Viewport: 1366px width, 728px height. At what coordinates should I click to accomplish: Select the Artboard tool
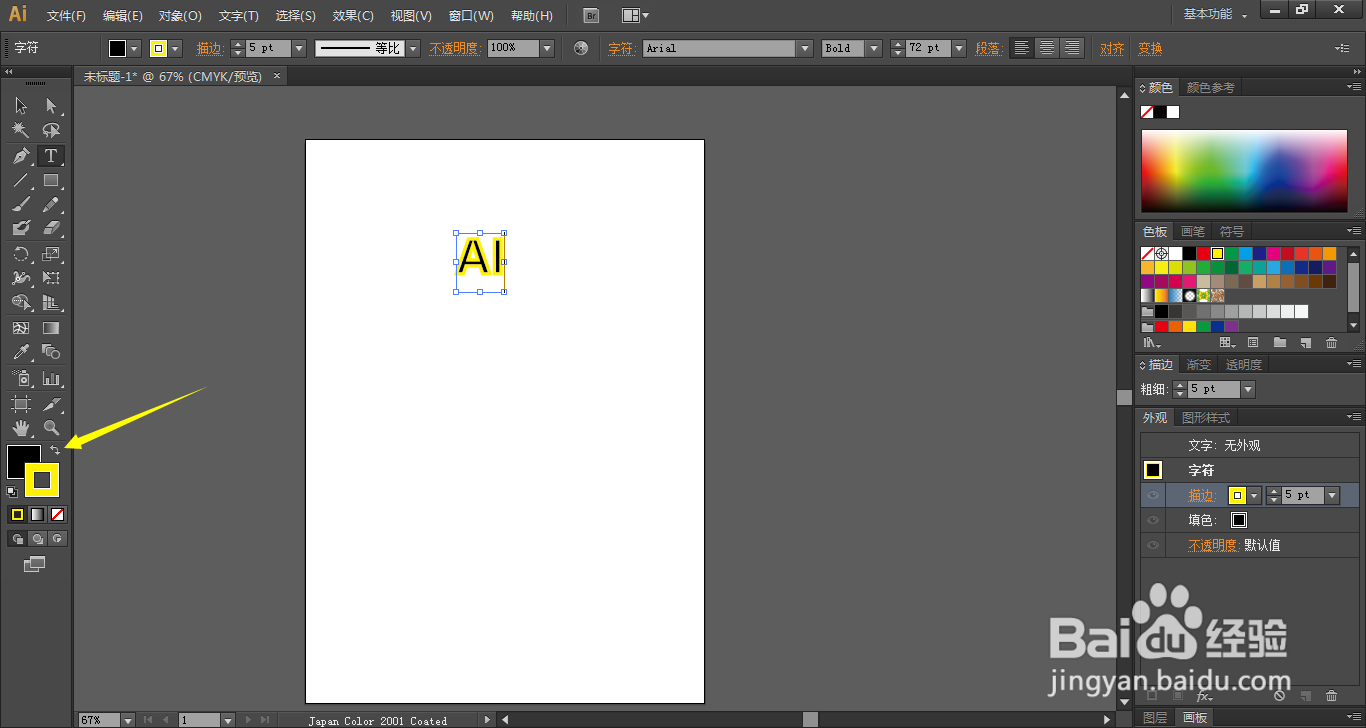(x=21, y=404)
